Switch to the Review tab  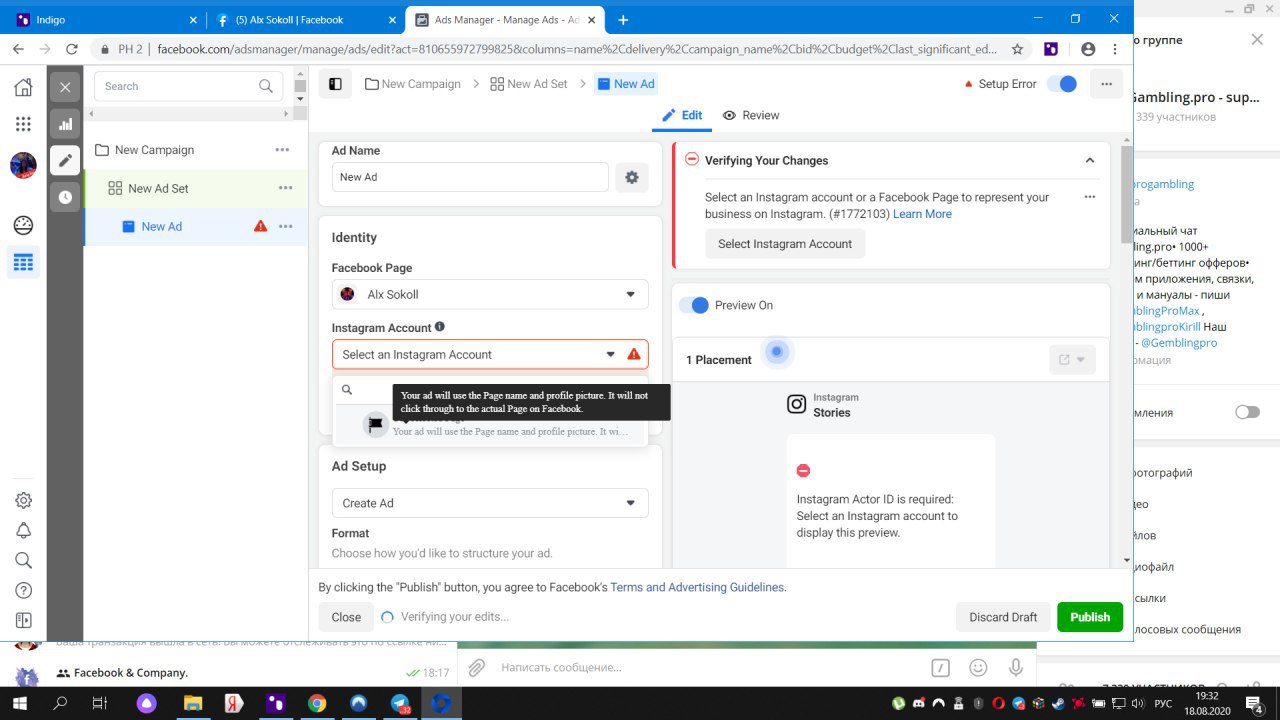coord(751,115)
